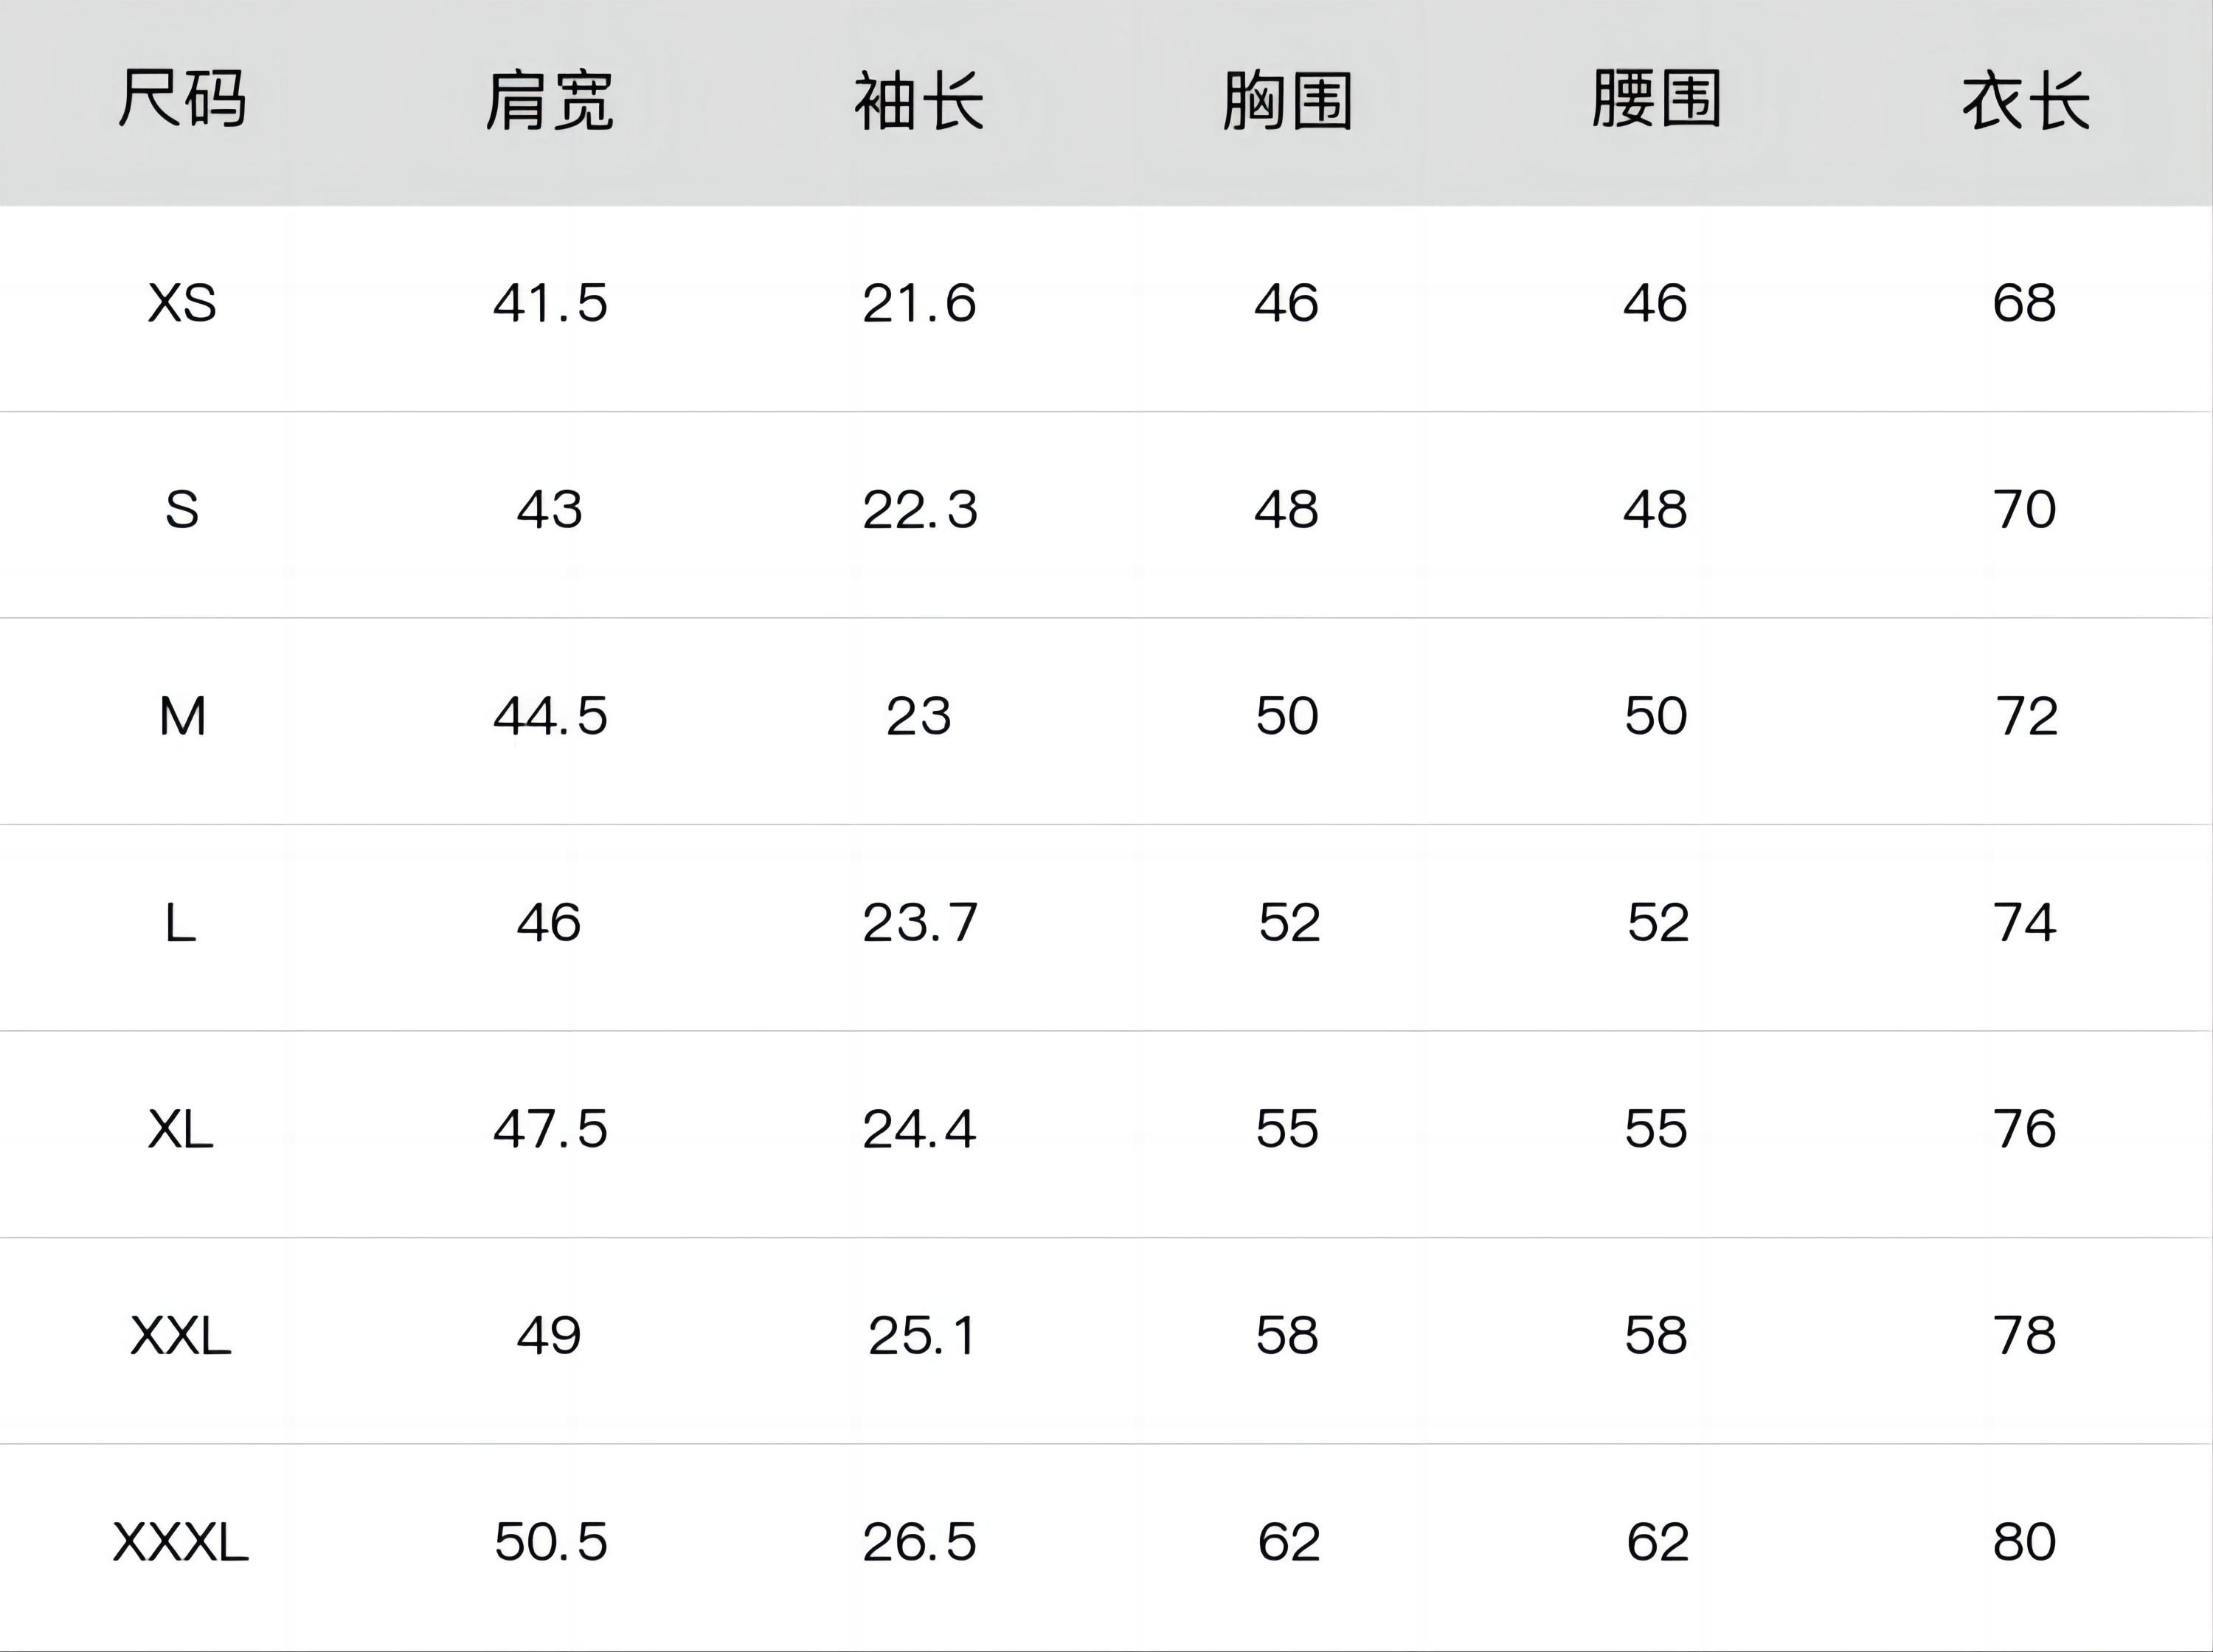This screenshot has height=1652, width=2213.
Task: Select sleeve length value 22.3
Action: [920, 510]
